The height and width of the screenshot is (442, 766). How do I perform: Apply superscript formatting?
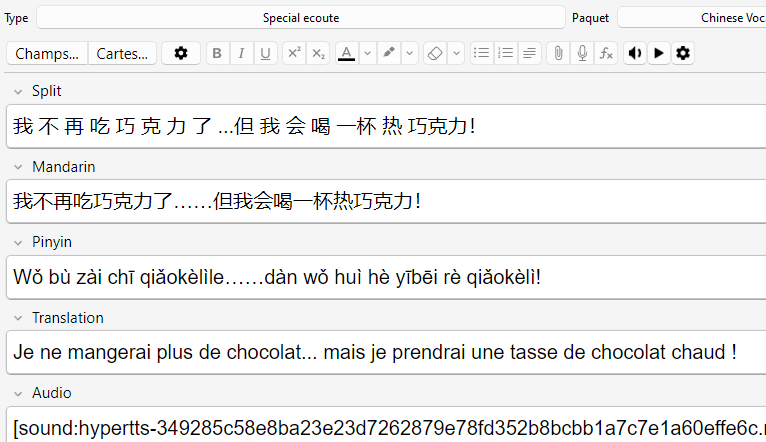294,54
